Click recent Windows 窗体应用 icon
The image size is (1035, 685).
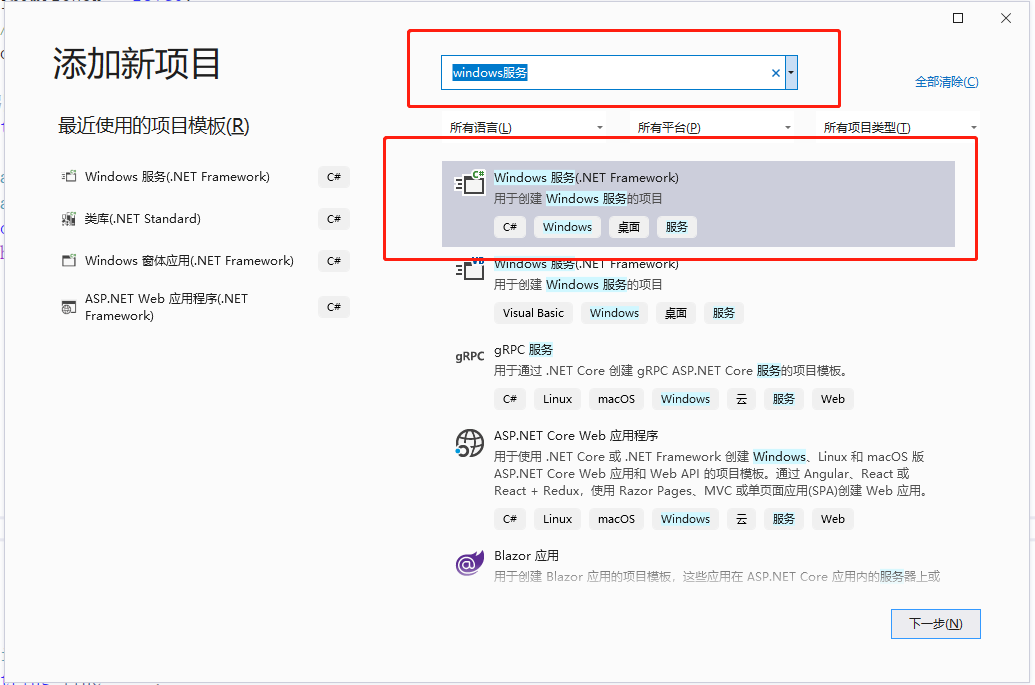[x=69, y=261]
